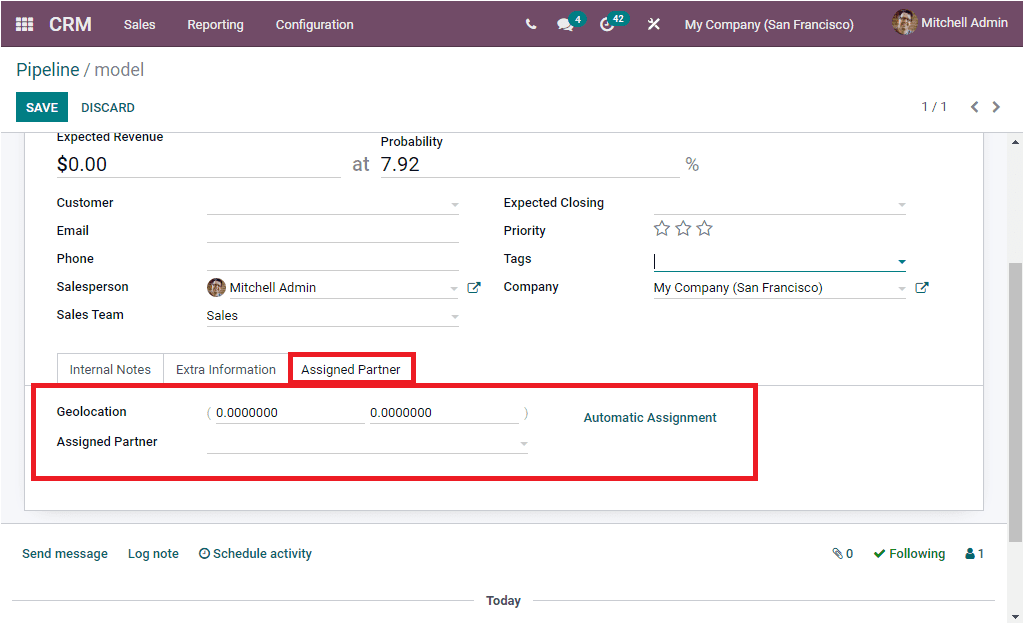The width and height of the screenshot is (1024, 624).
Task: Click the developer tools icon
Action: pos(654,24)
